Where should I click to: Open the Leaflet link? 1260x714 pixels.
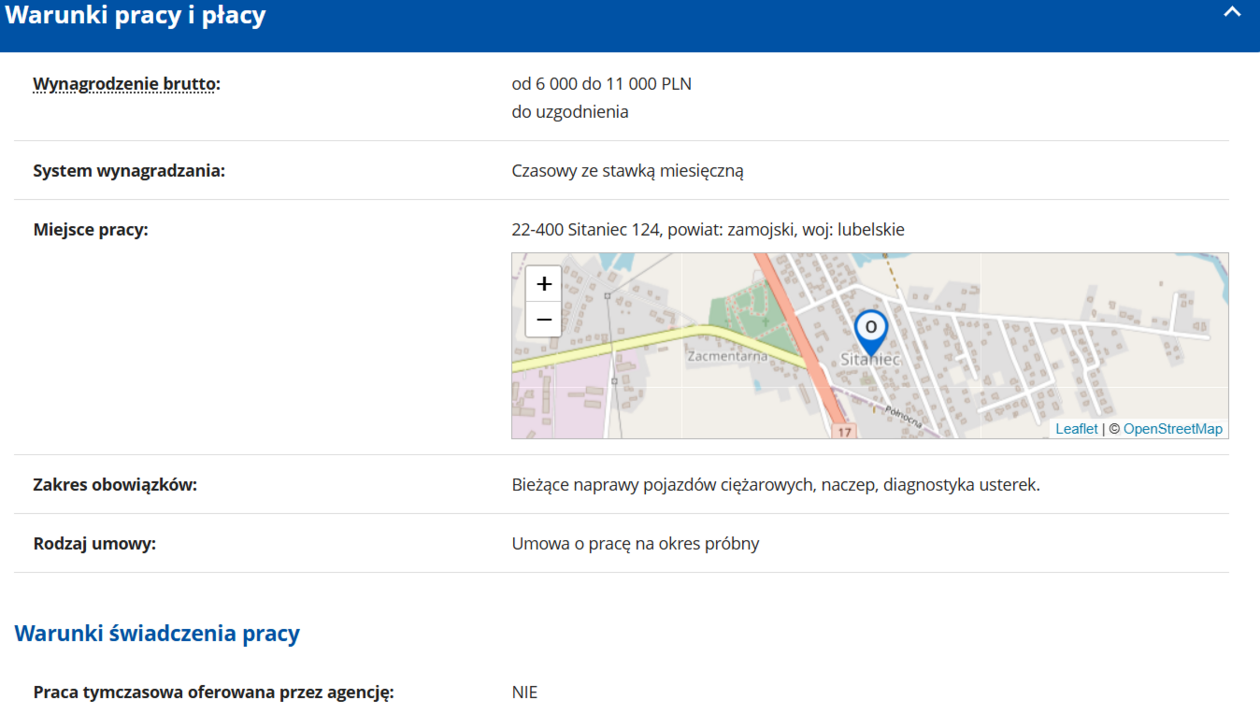pos(1076,429)
